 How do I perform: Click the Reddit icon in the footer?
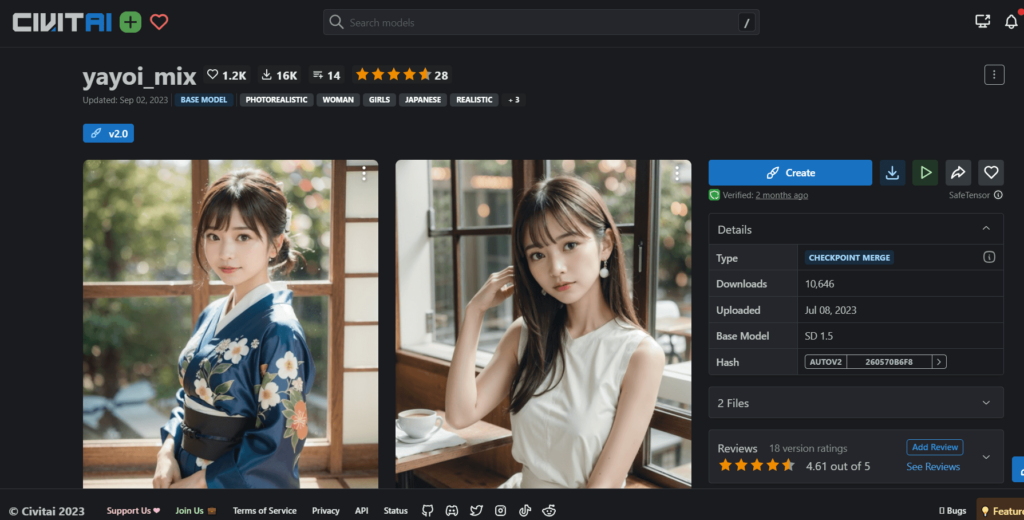coord(549,511)
